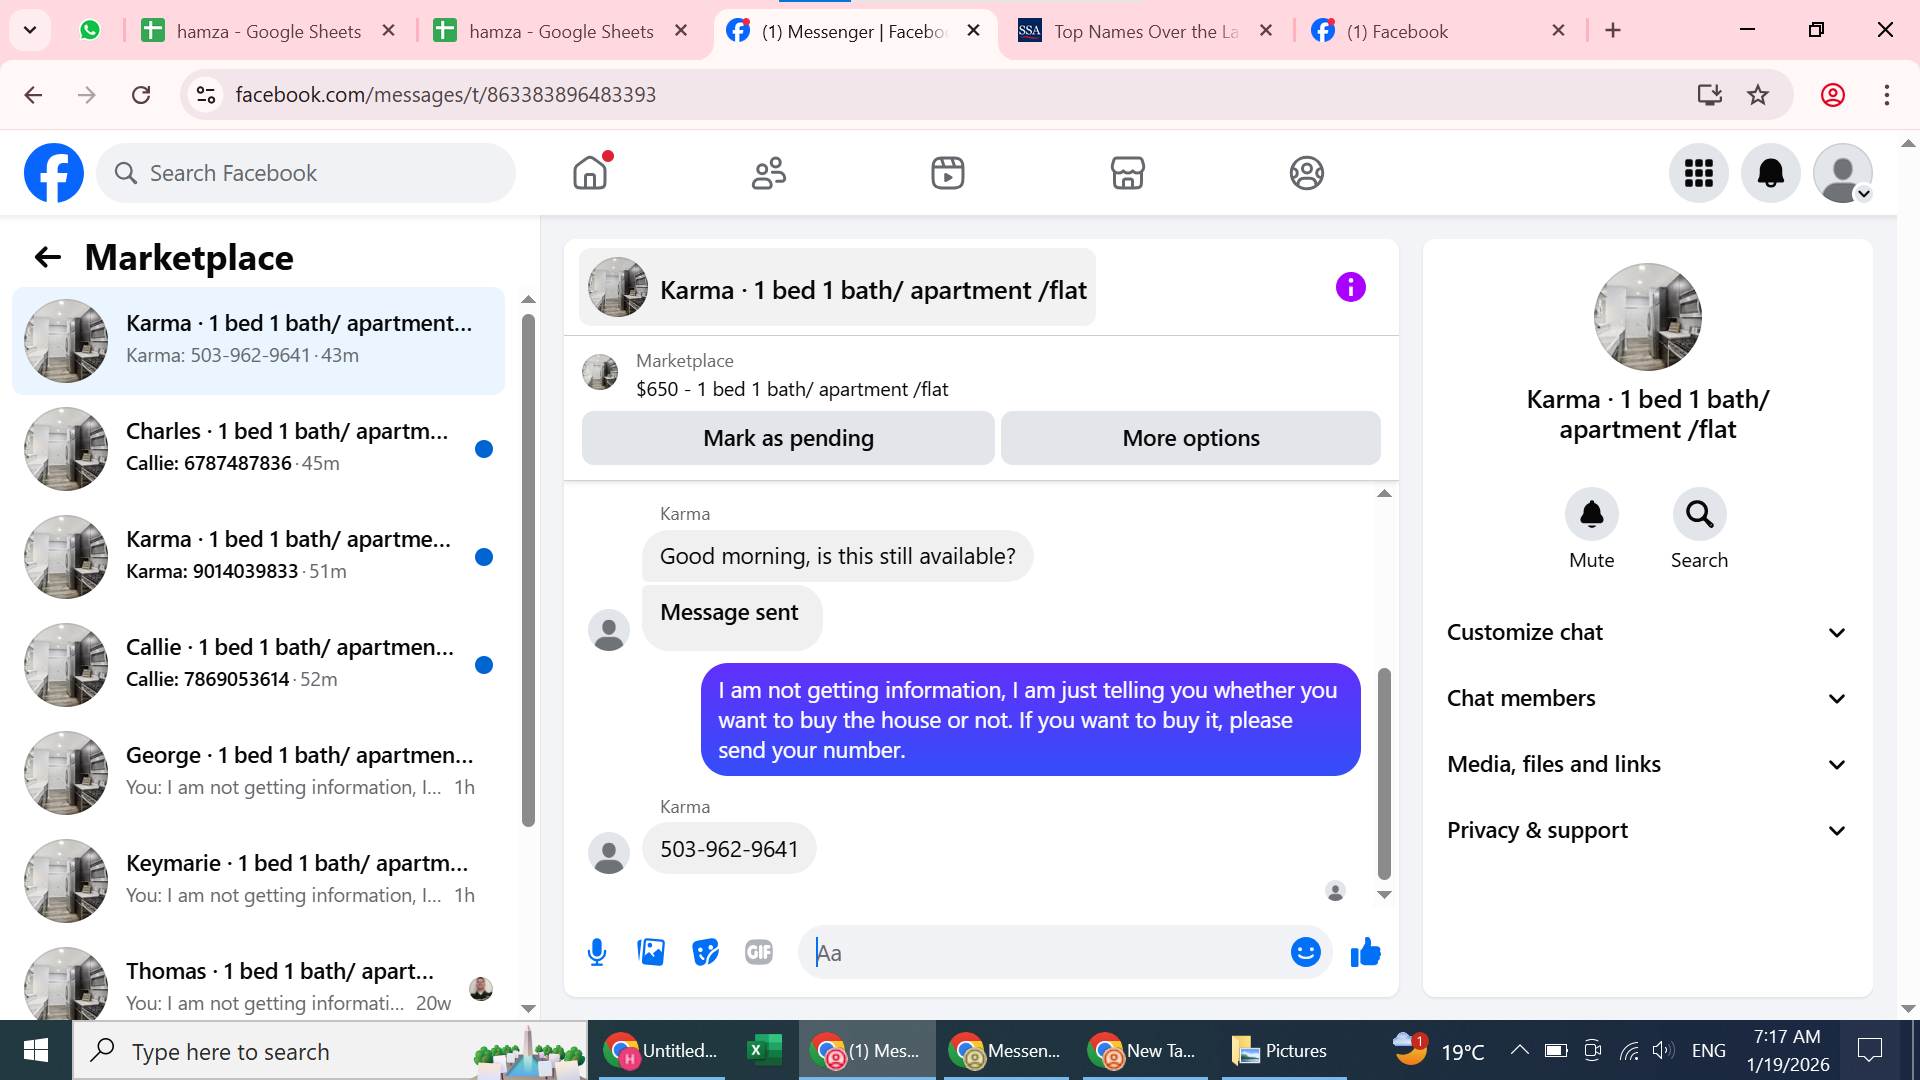Open the purple conversation information icon

coord(1350,288)
